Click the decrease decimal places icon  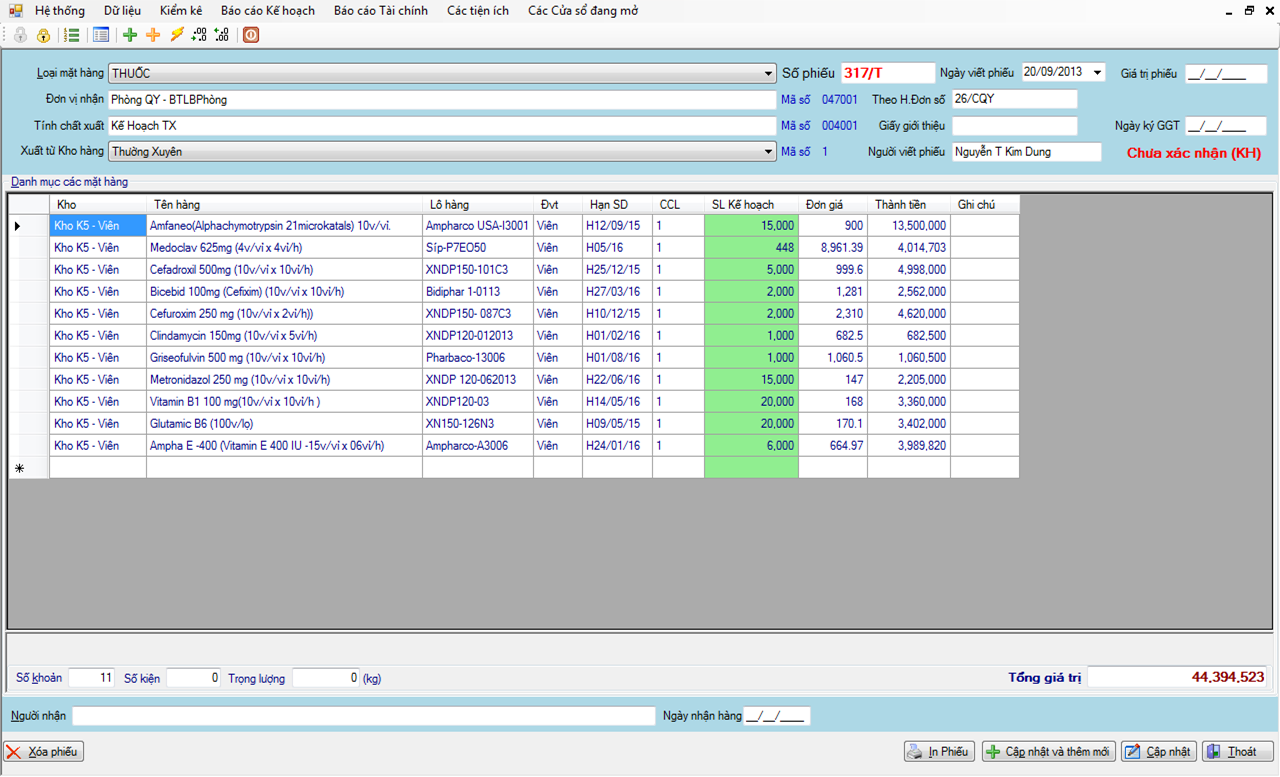(x=222, y=35)
